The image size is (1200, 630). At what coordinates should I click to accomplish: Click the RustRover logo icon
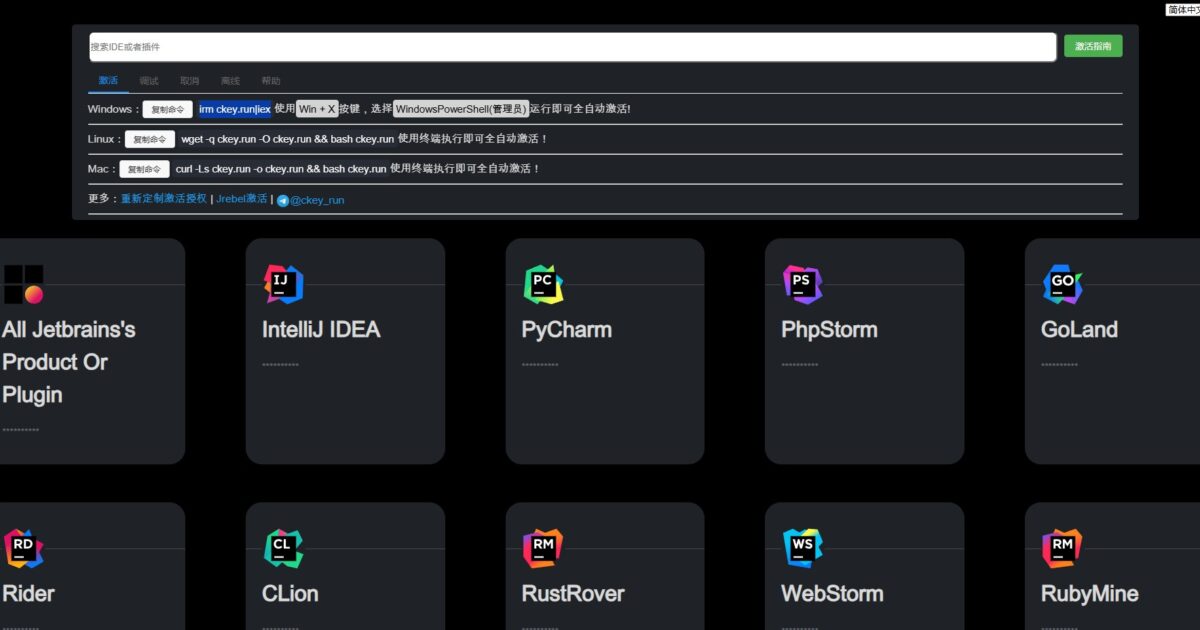(x=543, y=548)
